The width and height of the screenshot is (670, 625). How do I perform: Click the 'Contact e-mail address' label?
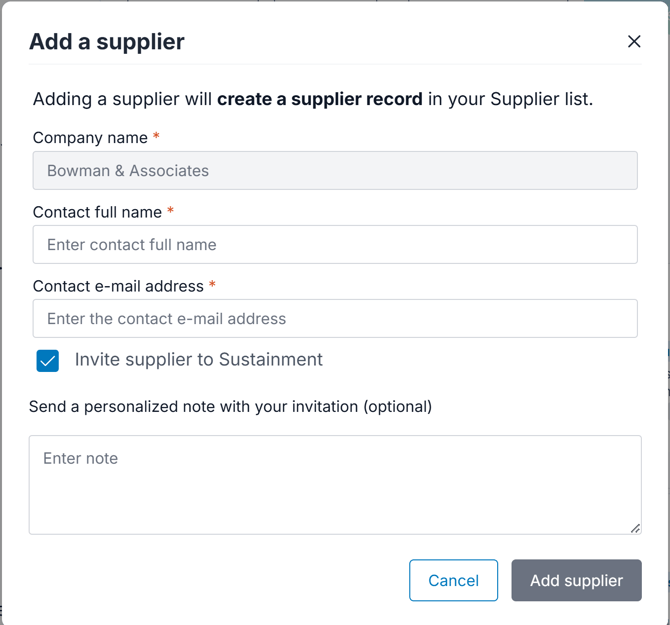coord(118,286)
